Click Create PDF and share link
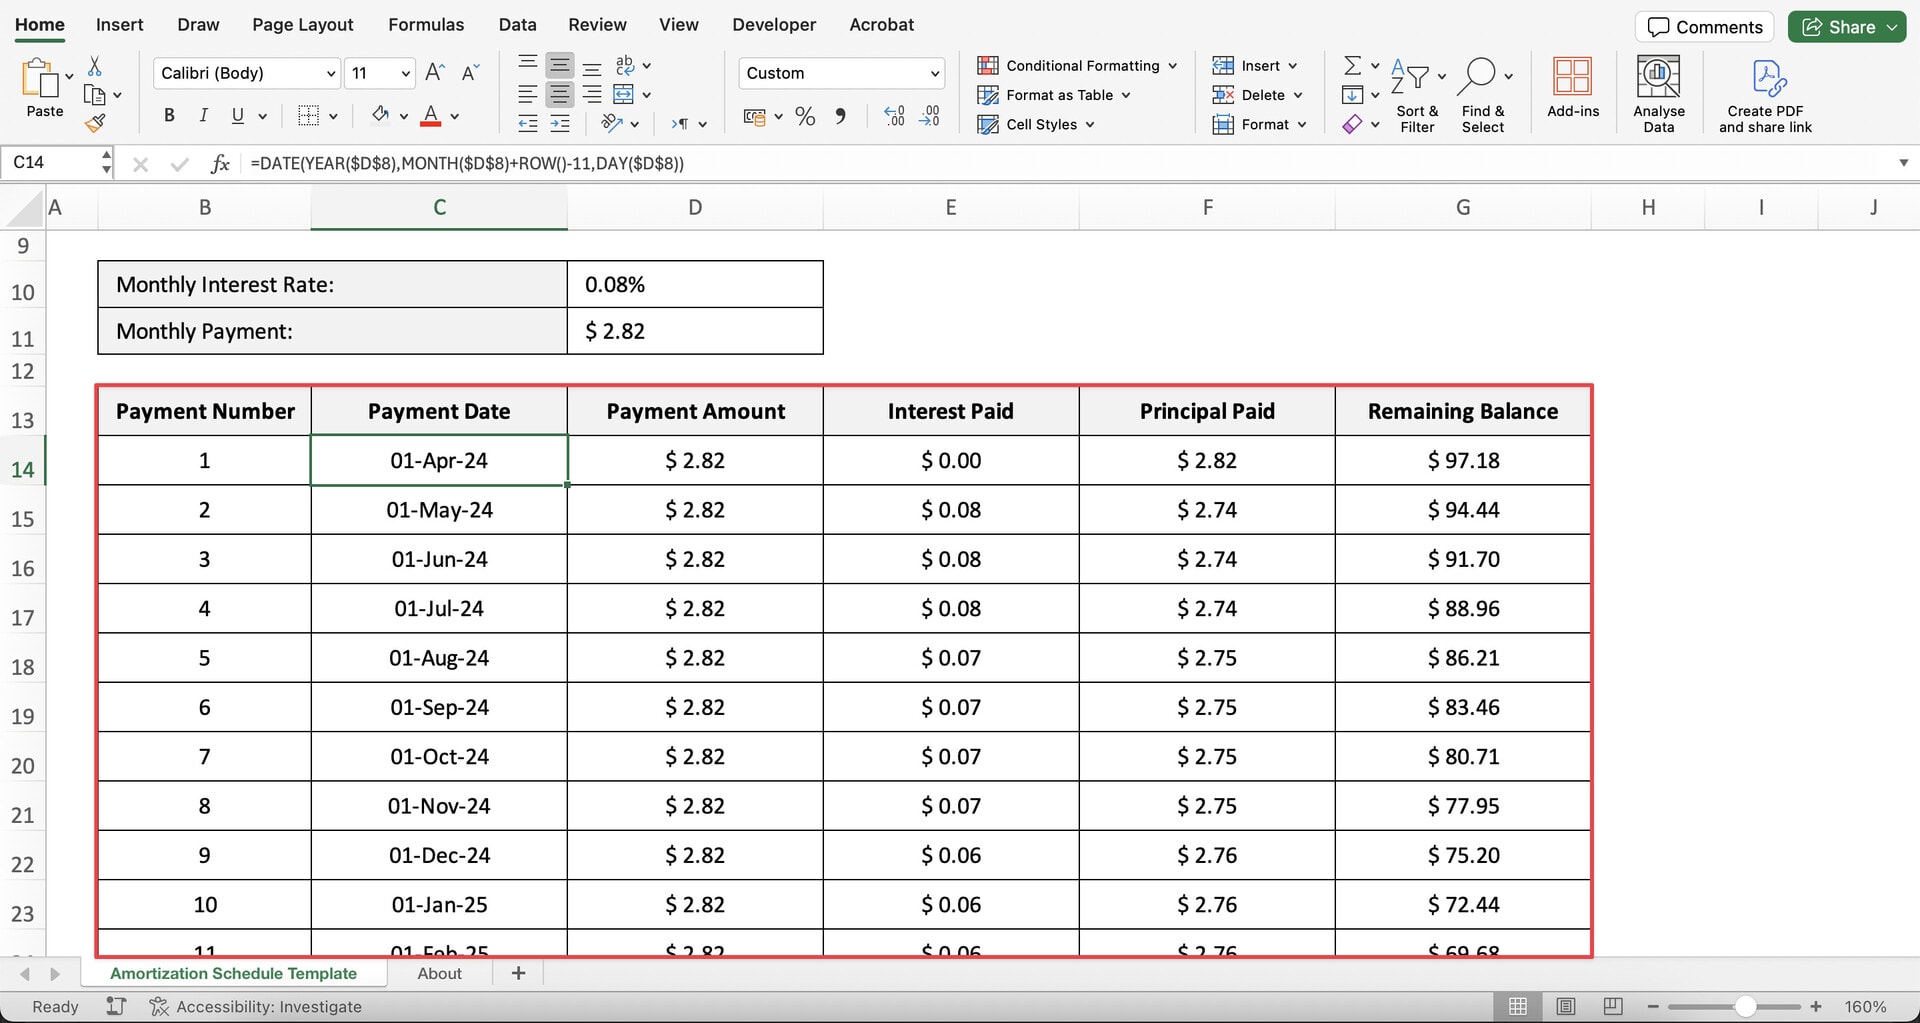Screen dimensions: 1920x1023 1765,96
